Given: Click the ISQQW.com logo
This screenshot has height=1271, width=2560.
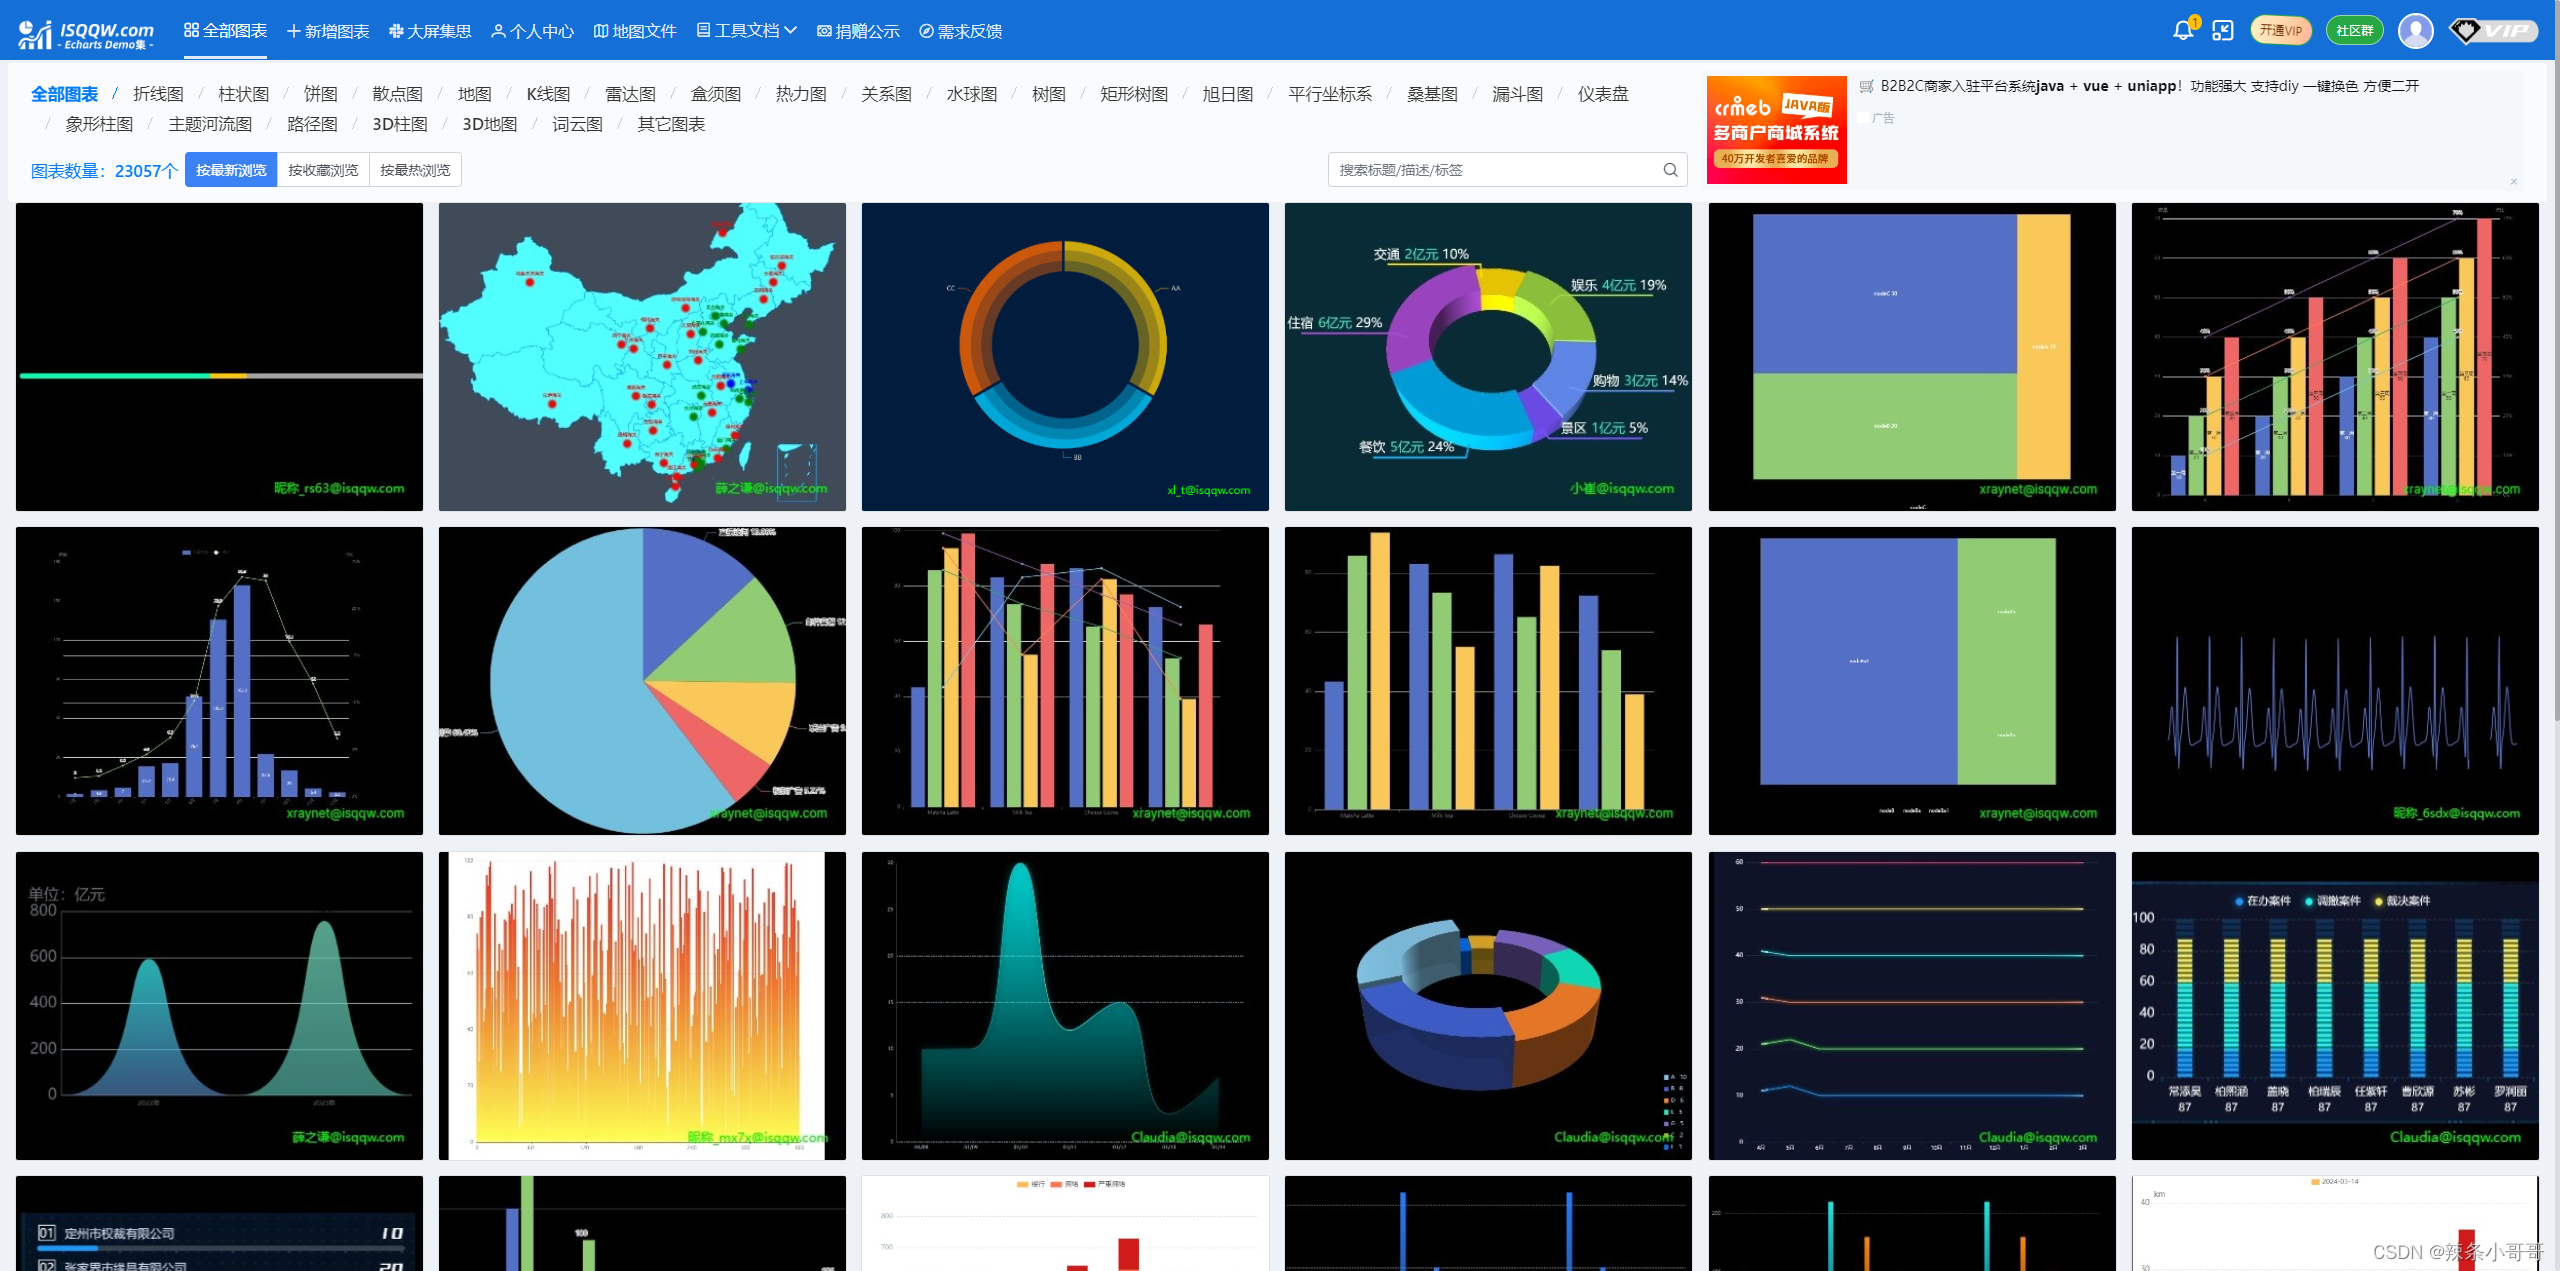Looking at the screenshot, I should coord(86,34).
